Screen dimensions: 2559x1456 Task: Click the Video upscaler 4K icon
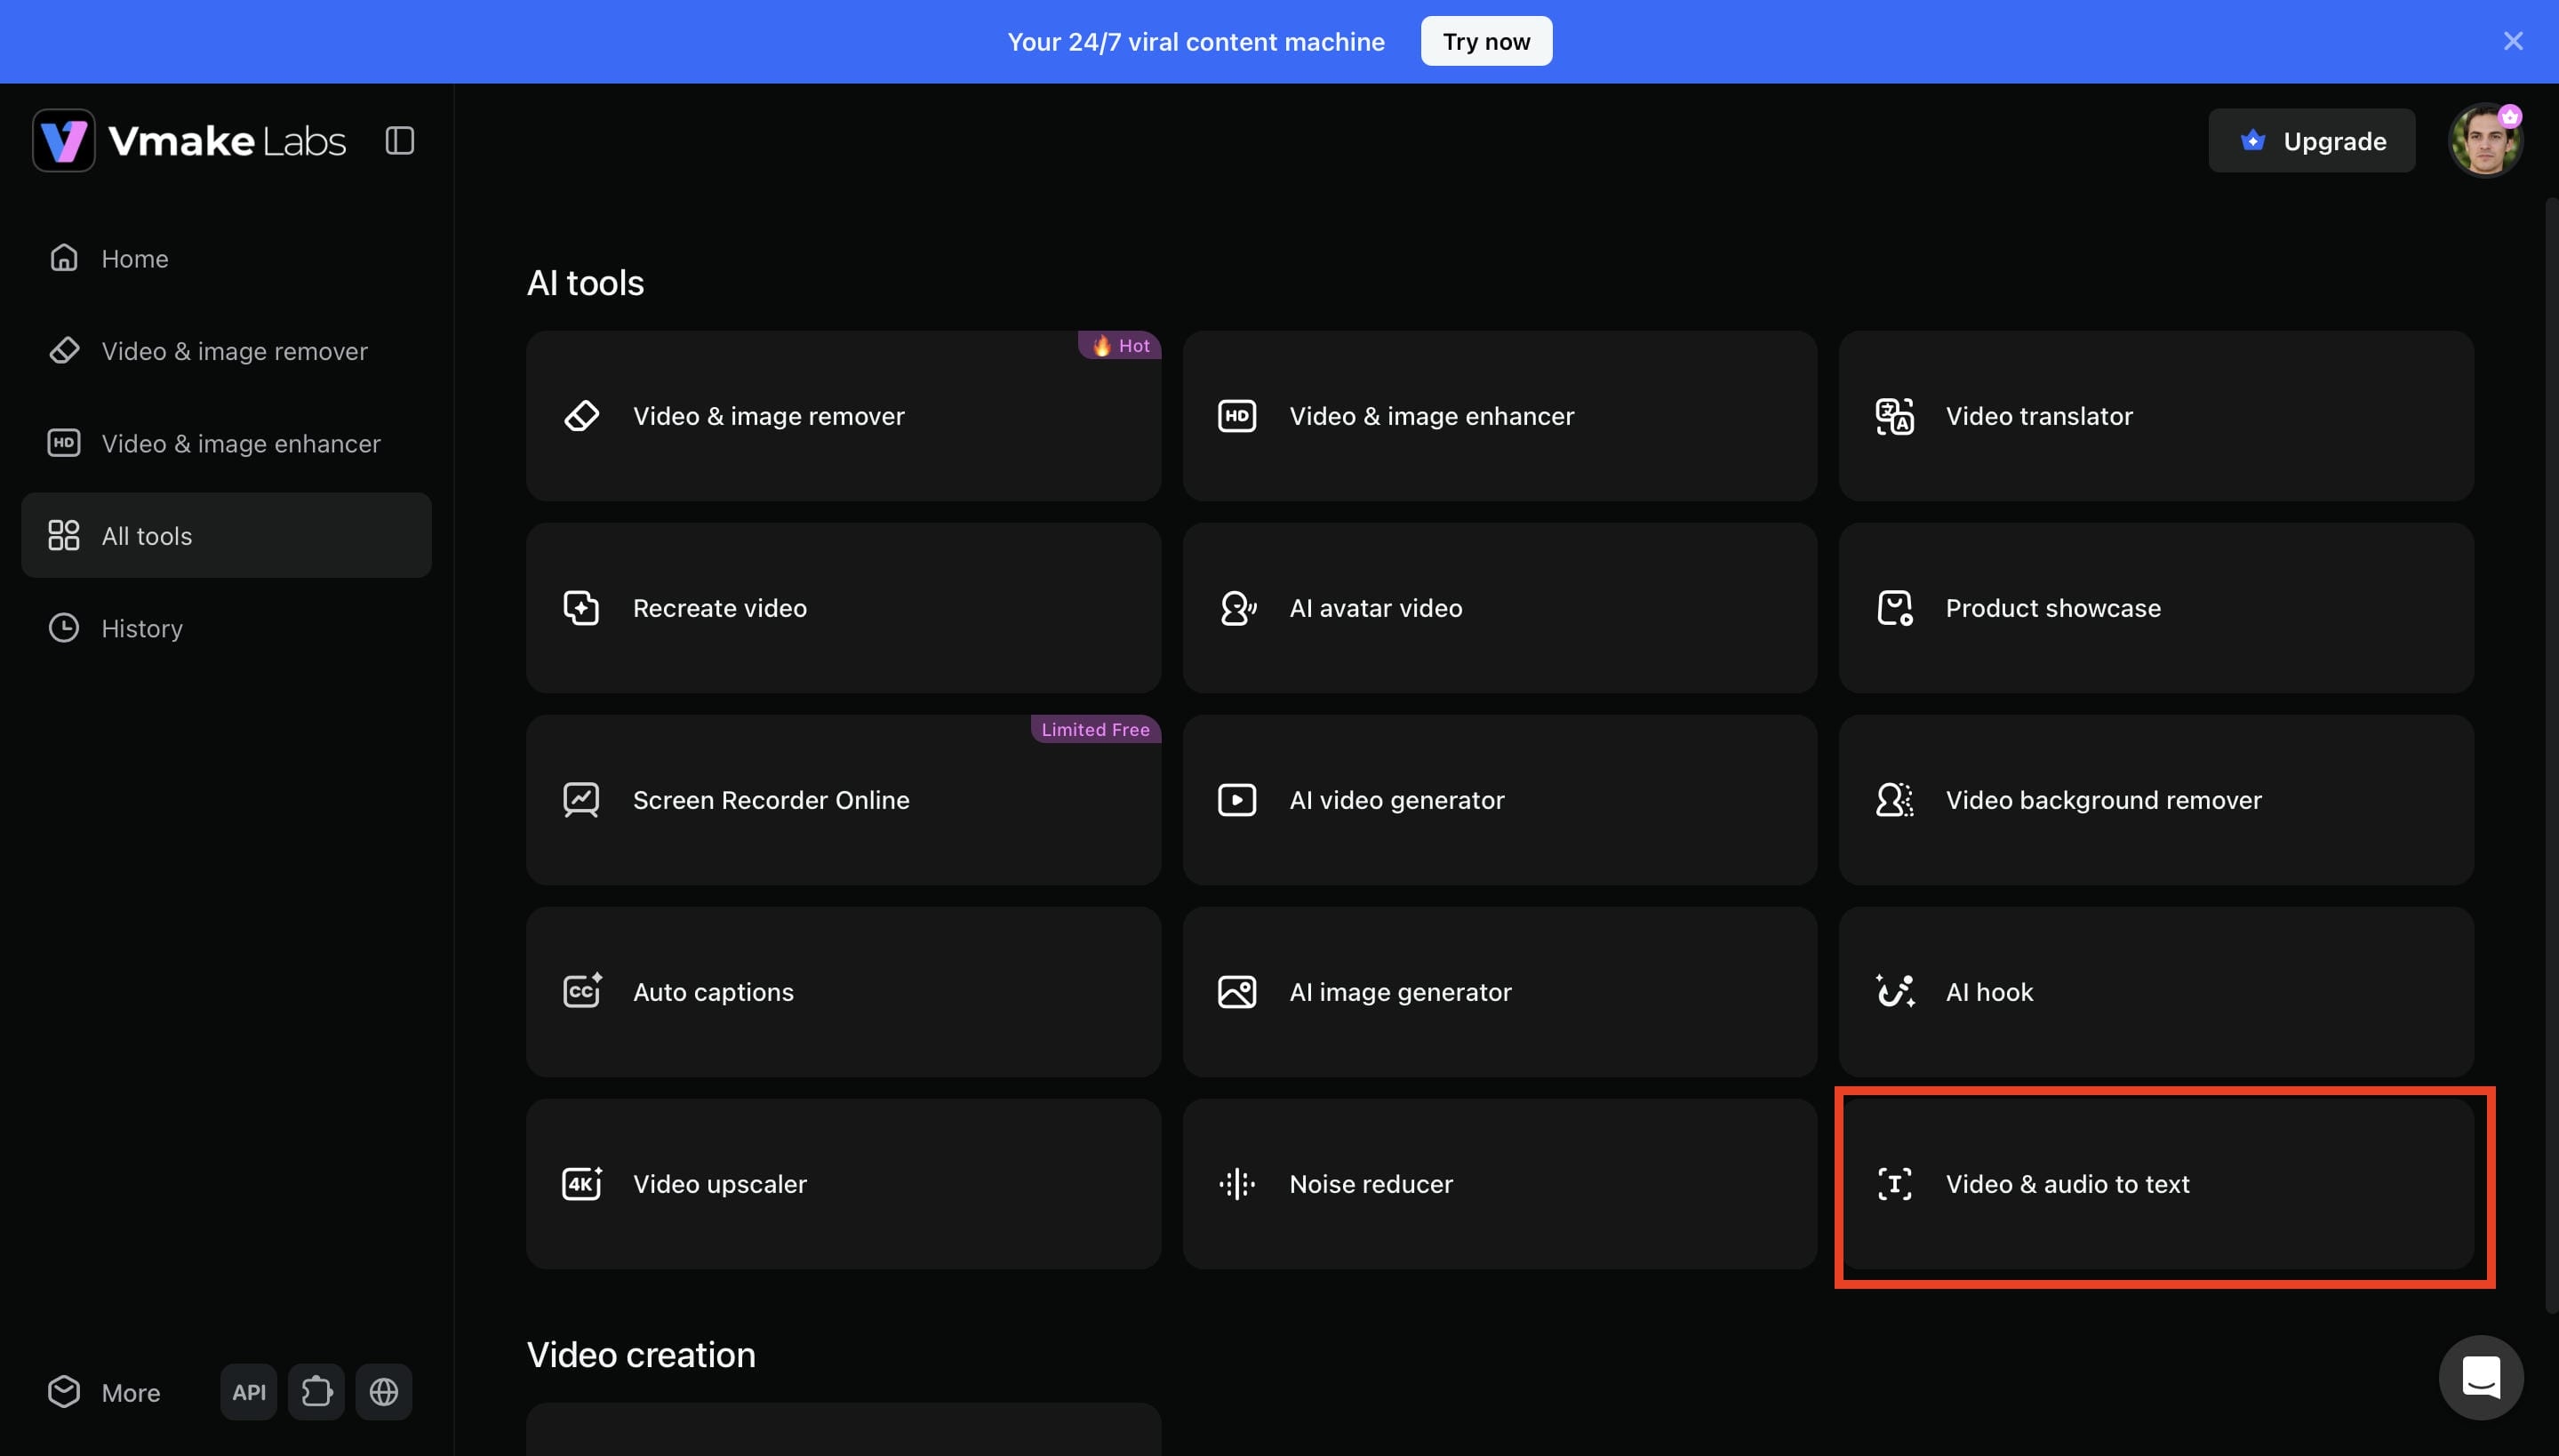(x=582, y=1183)
